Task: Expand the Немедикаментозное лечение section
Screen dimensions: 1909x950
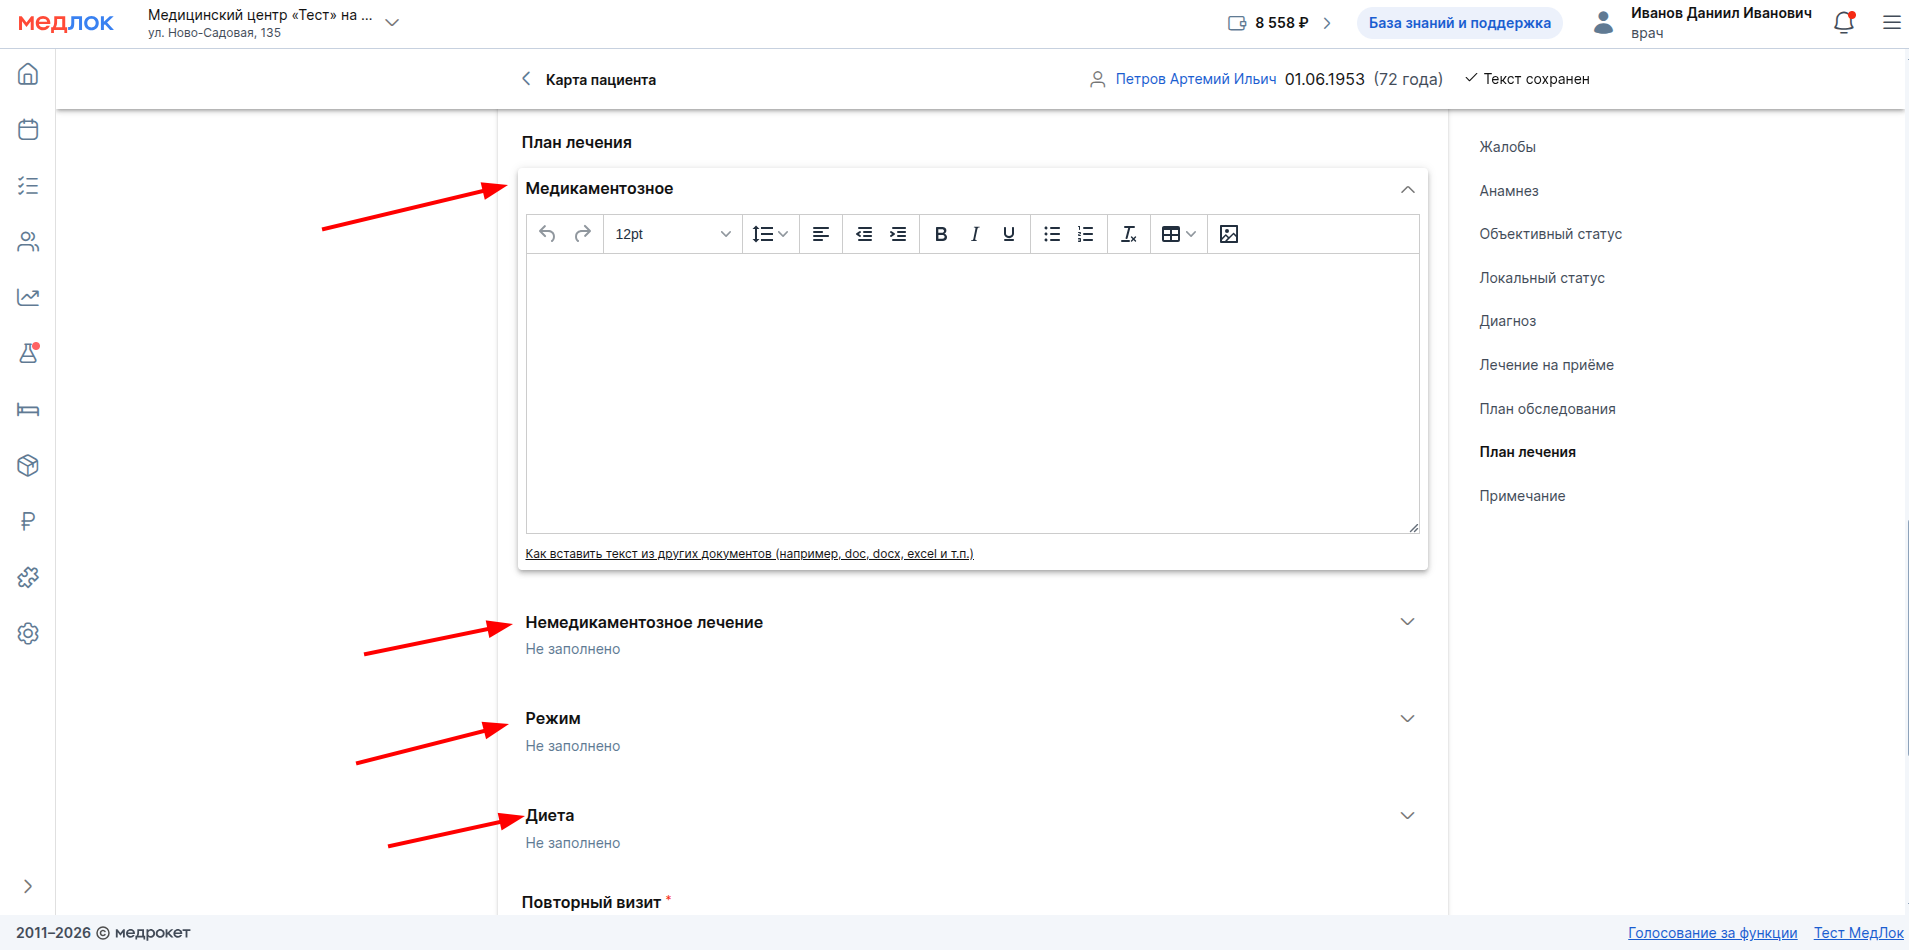Action: click(x=1407, y=622)
